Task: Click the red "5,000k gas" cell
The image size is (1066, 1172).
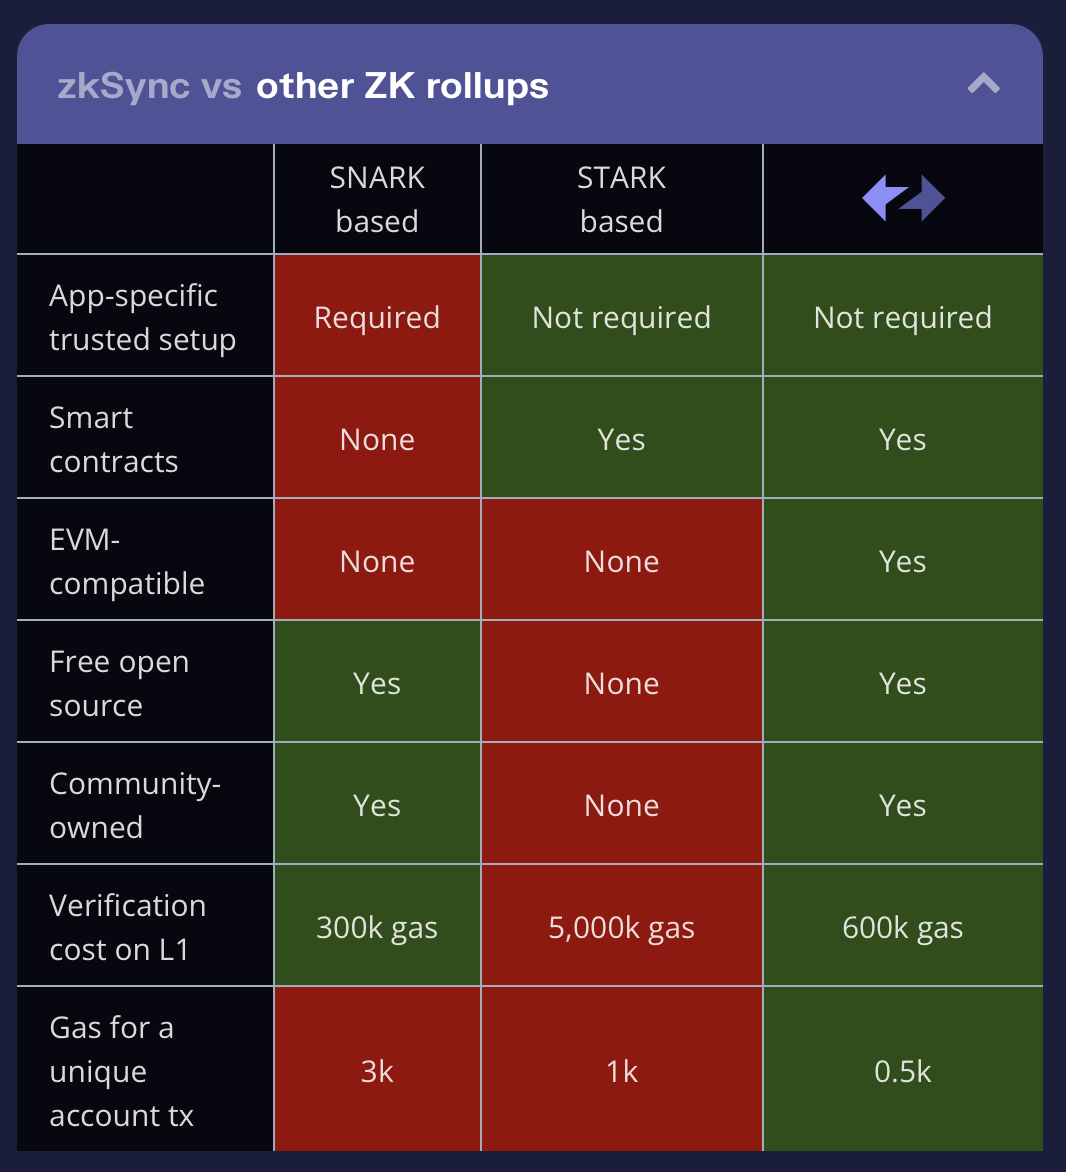Action: pos(621,927)
